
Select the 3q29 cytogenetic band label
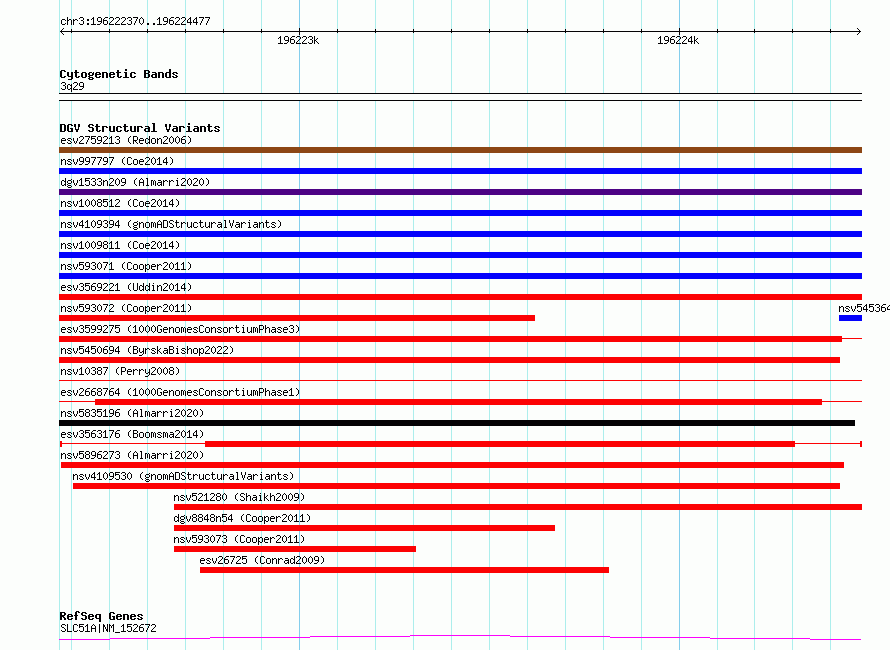[72, 86]
